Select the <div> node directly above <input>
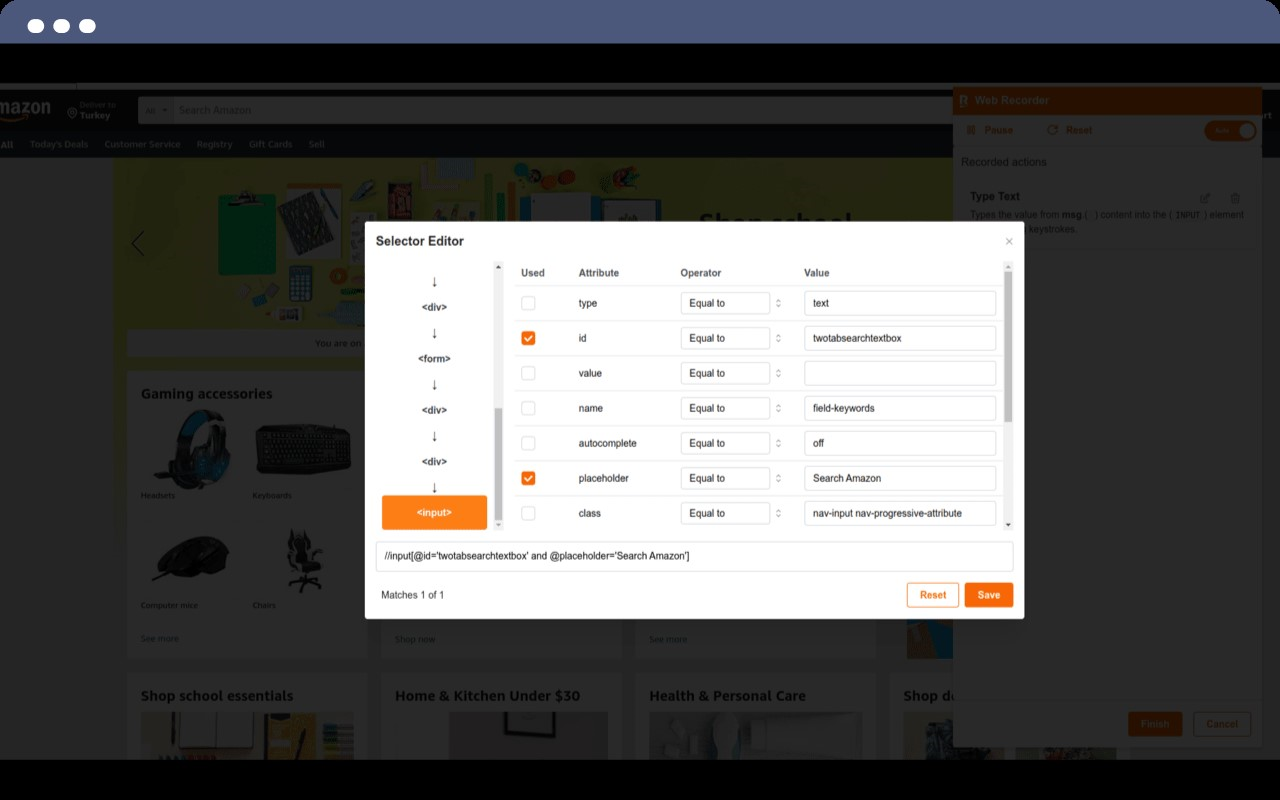 (x=434, y=461)
